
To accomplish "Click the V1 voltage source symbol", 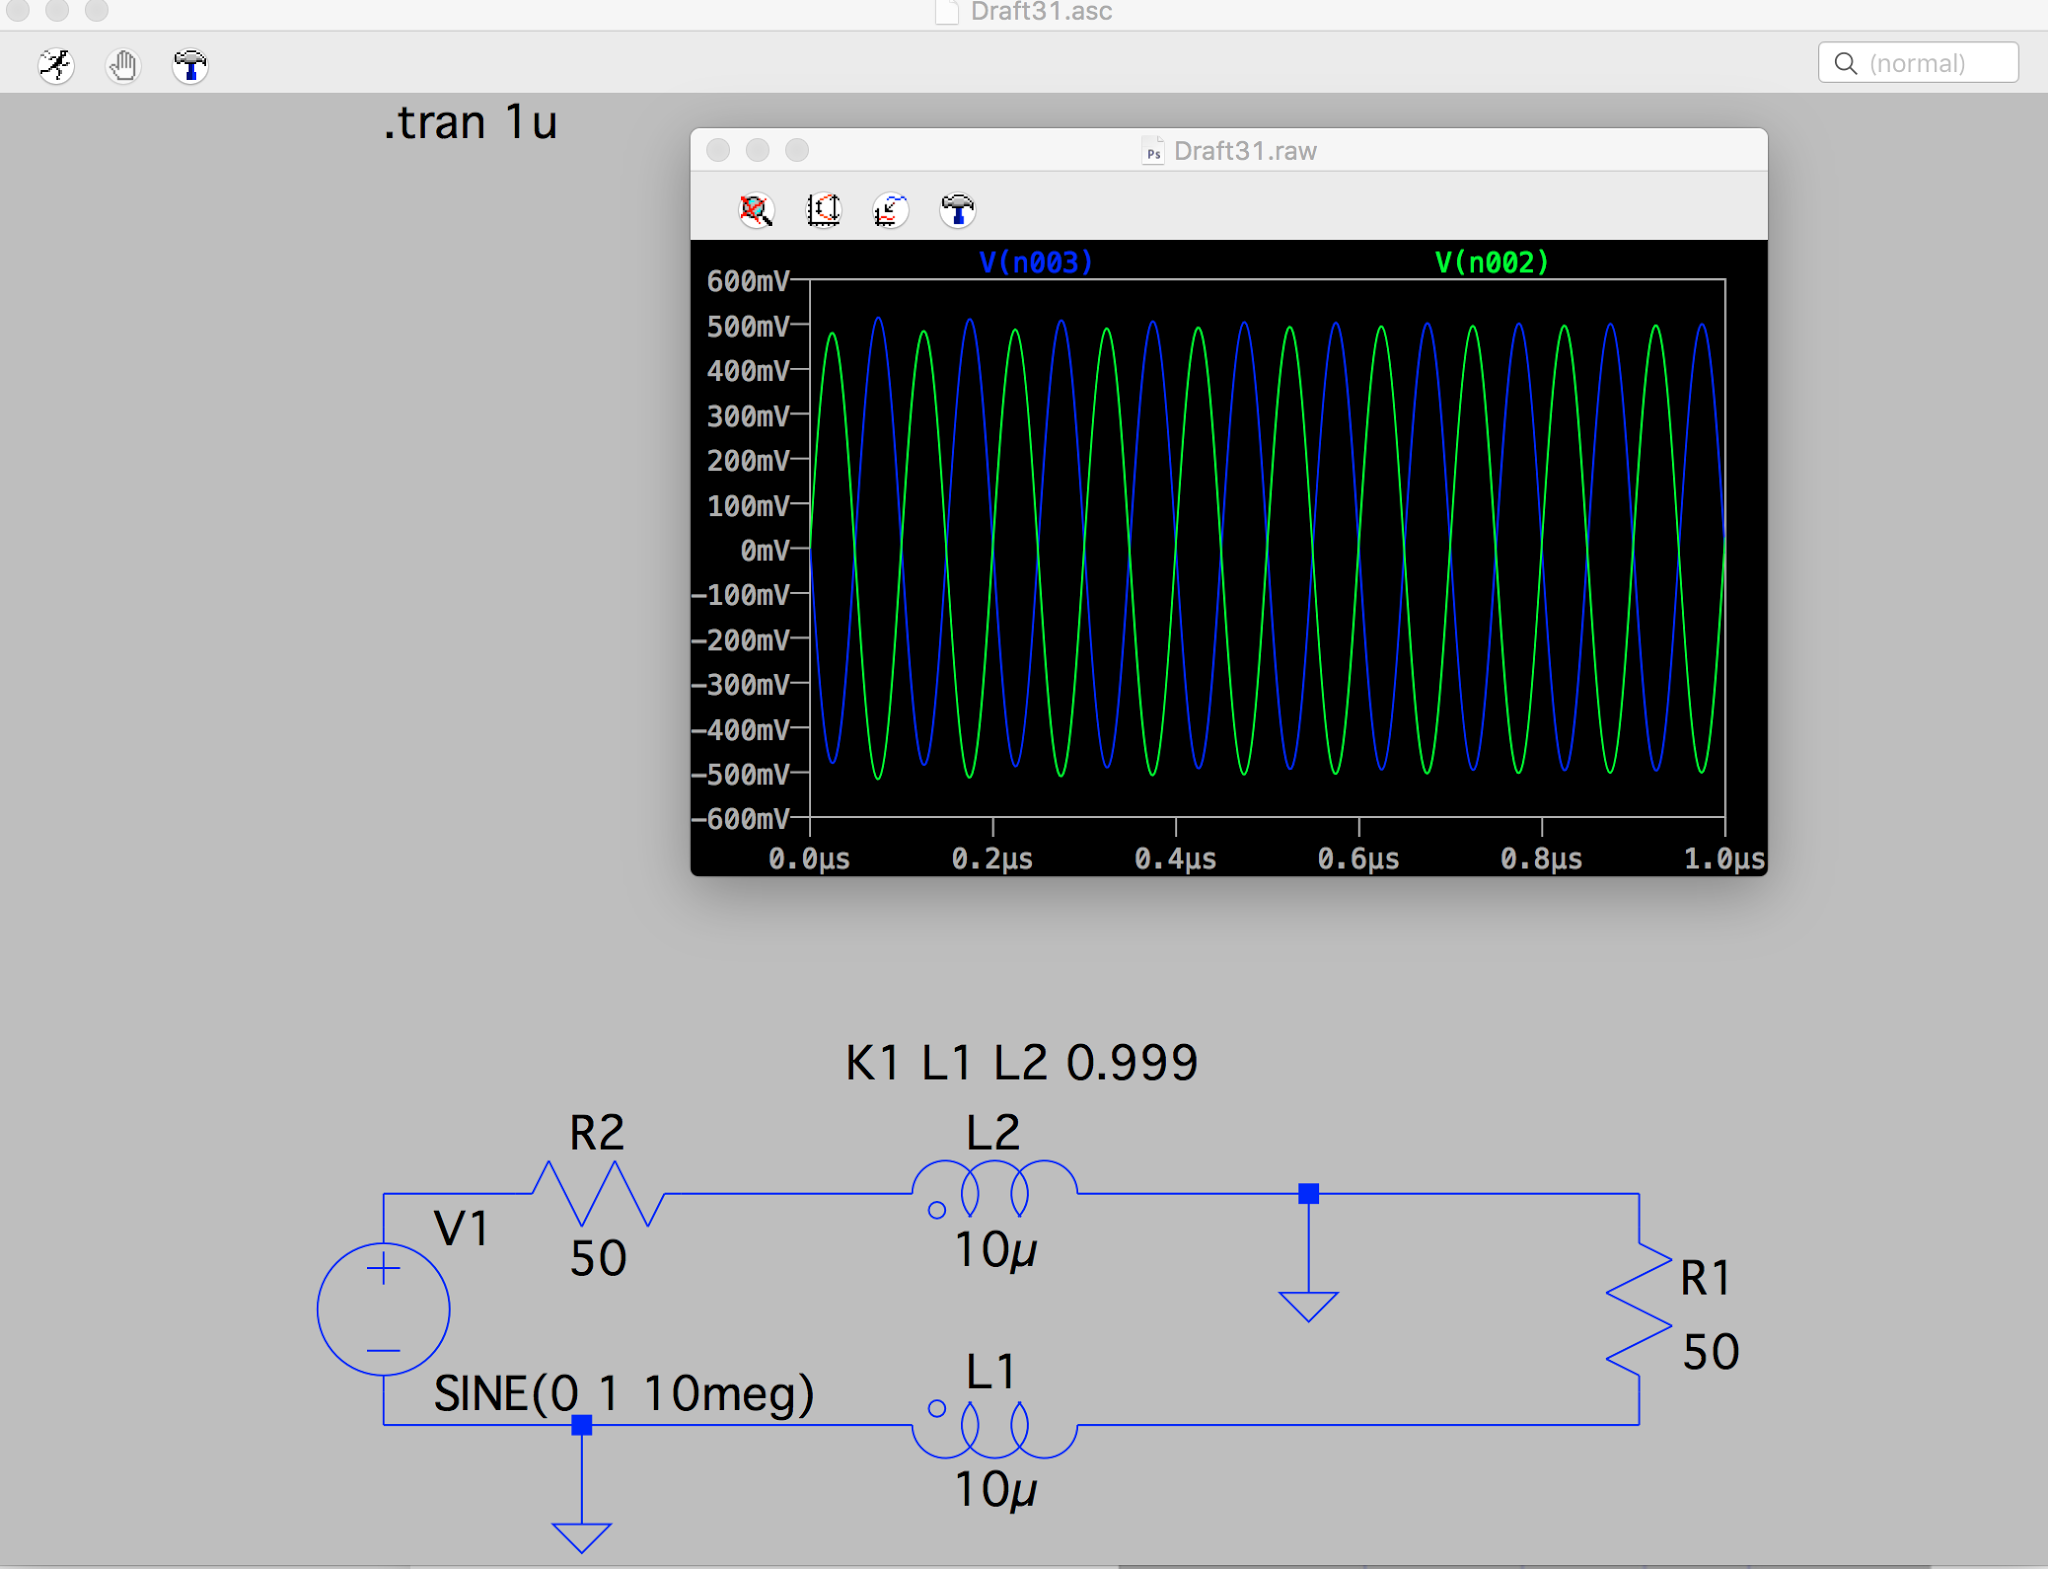I will [383, 1309].
